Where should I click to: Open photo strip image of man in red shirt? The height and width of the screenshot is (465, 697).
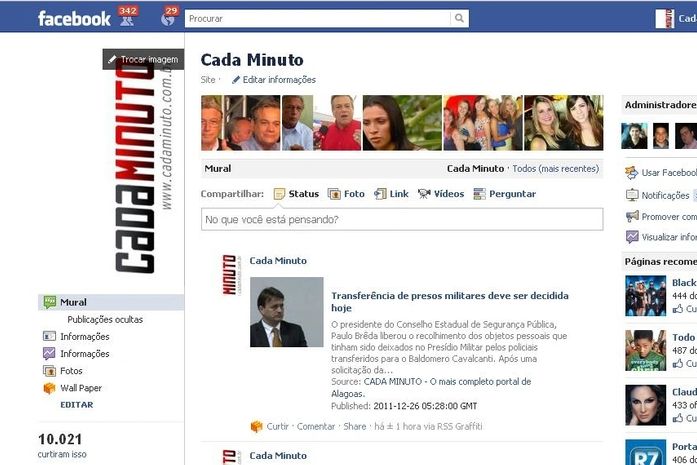pyautogui.click(x=321, y=123)
